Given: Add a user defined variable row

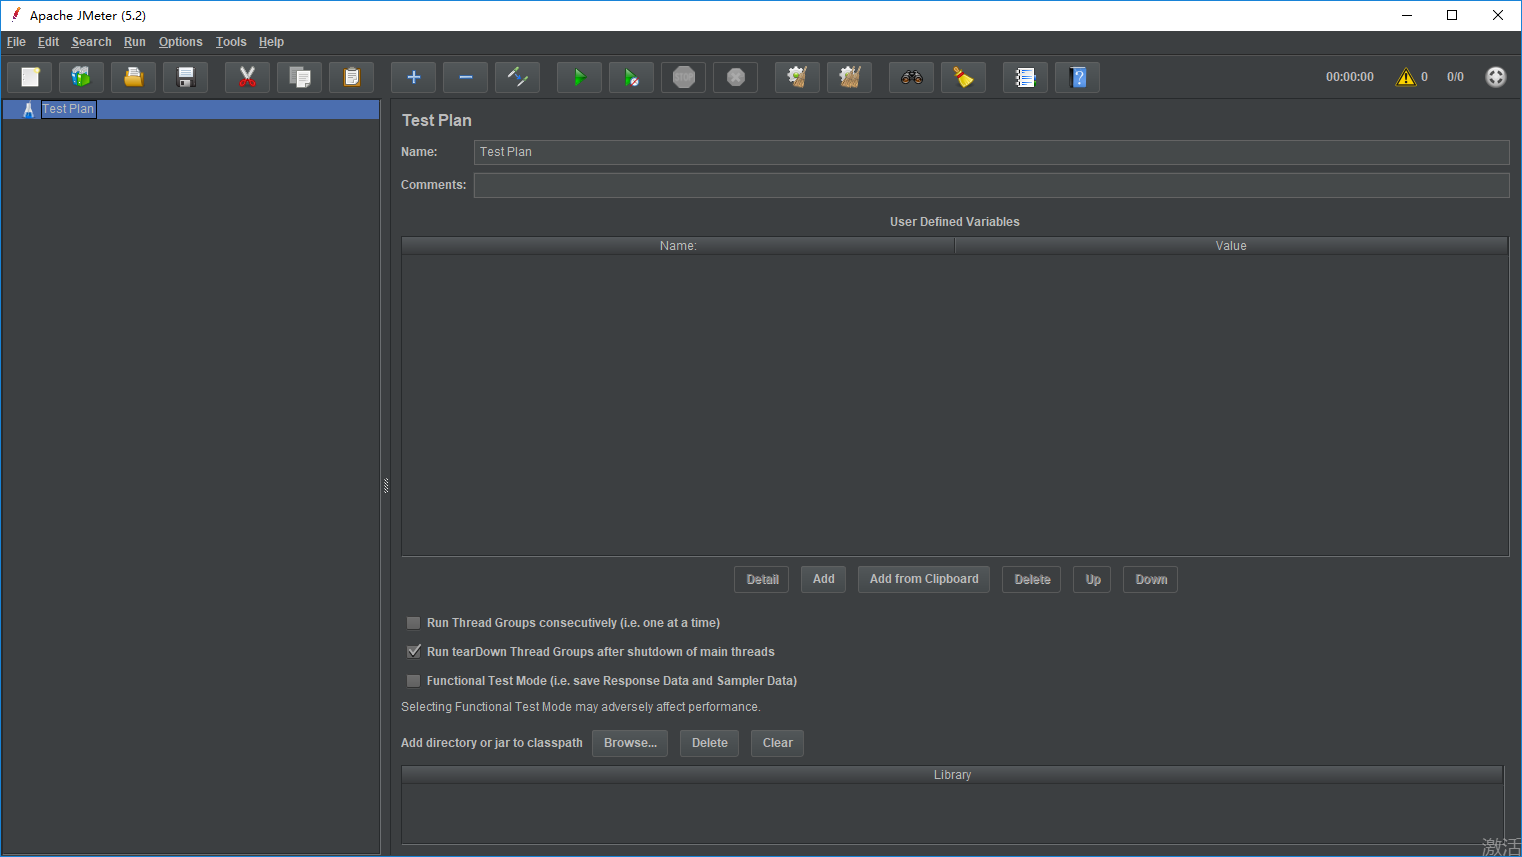Looking at the screenshot, I should [823, 580].
